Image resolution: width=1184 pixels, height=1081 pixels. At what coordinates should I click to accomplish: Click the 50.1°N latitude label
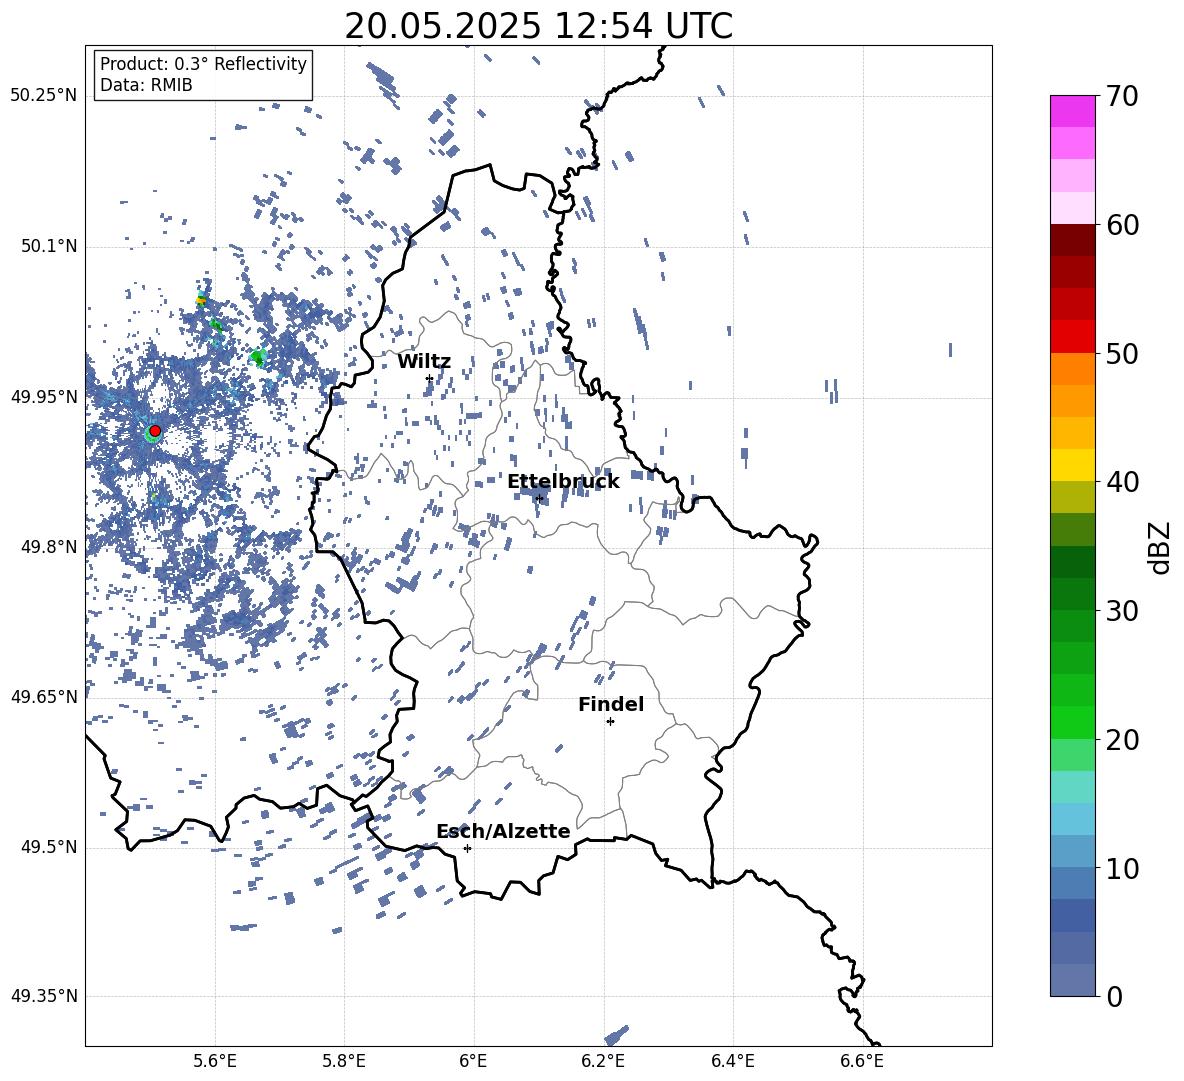(48, 246)
